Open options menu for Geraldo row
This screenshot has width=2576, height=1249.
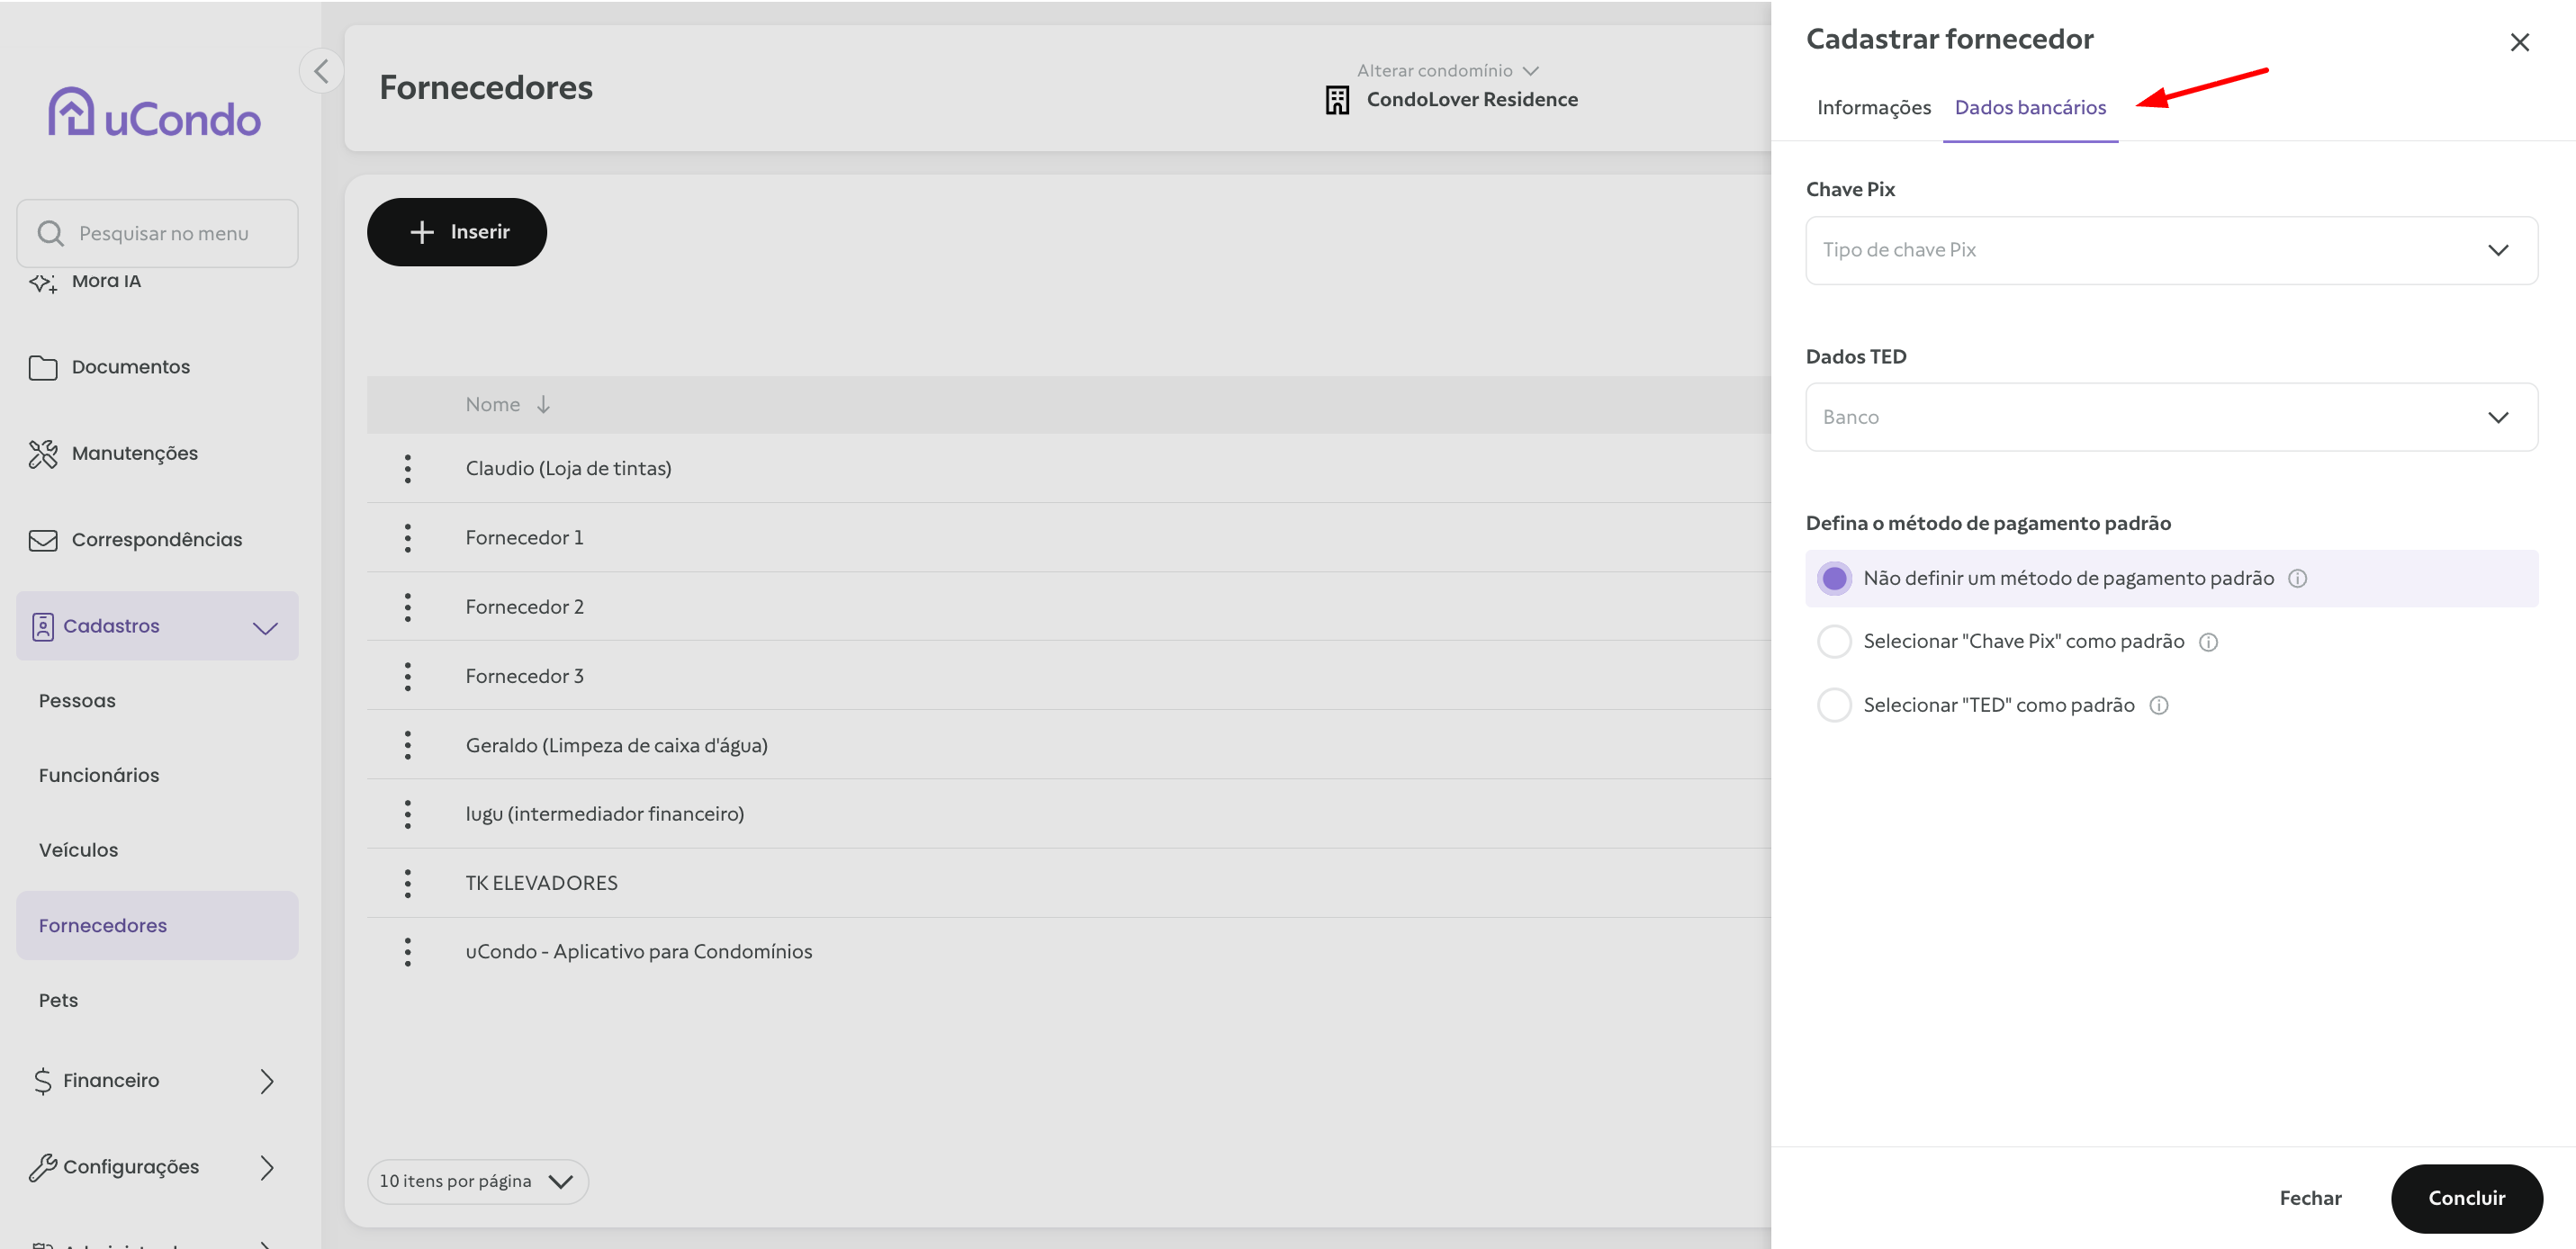pyautogui.click(x=407, y=745)
